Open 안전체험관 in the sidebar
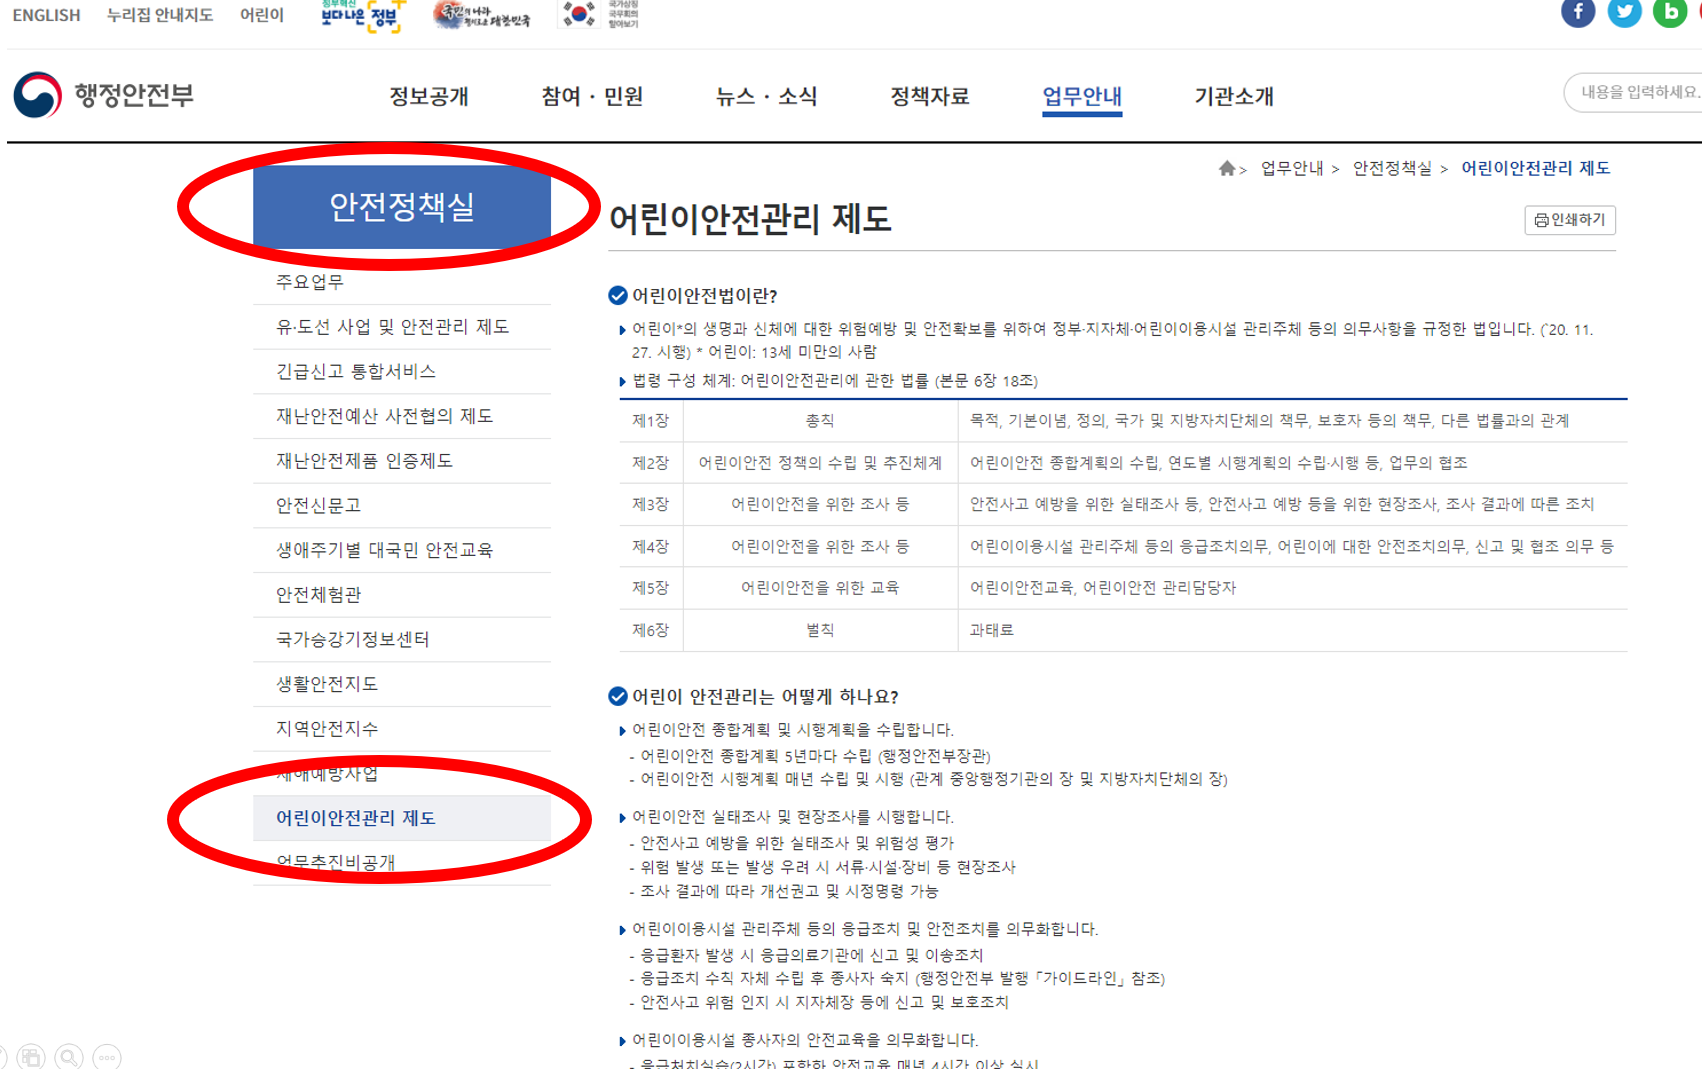The height and width of the screenshot is (1069, 1702). pos(402,595)
